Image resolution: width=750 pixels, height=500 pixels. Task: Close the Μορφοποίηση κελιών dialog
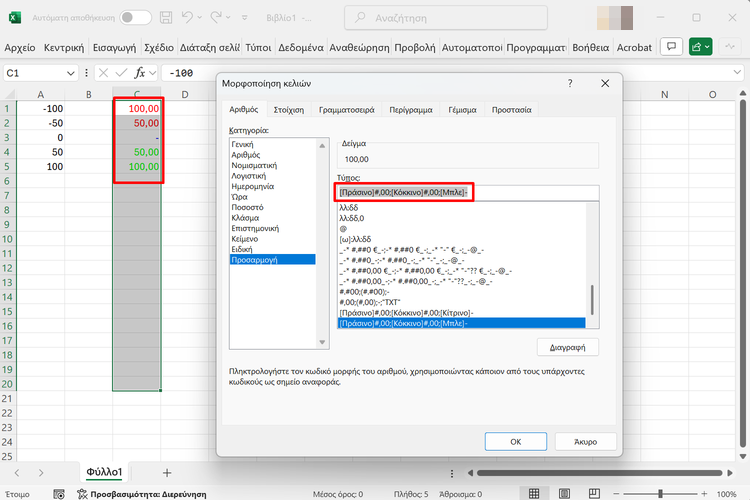click(x=605, y=83)
